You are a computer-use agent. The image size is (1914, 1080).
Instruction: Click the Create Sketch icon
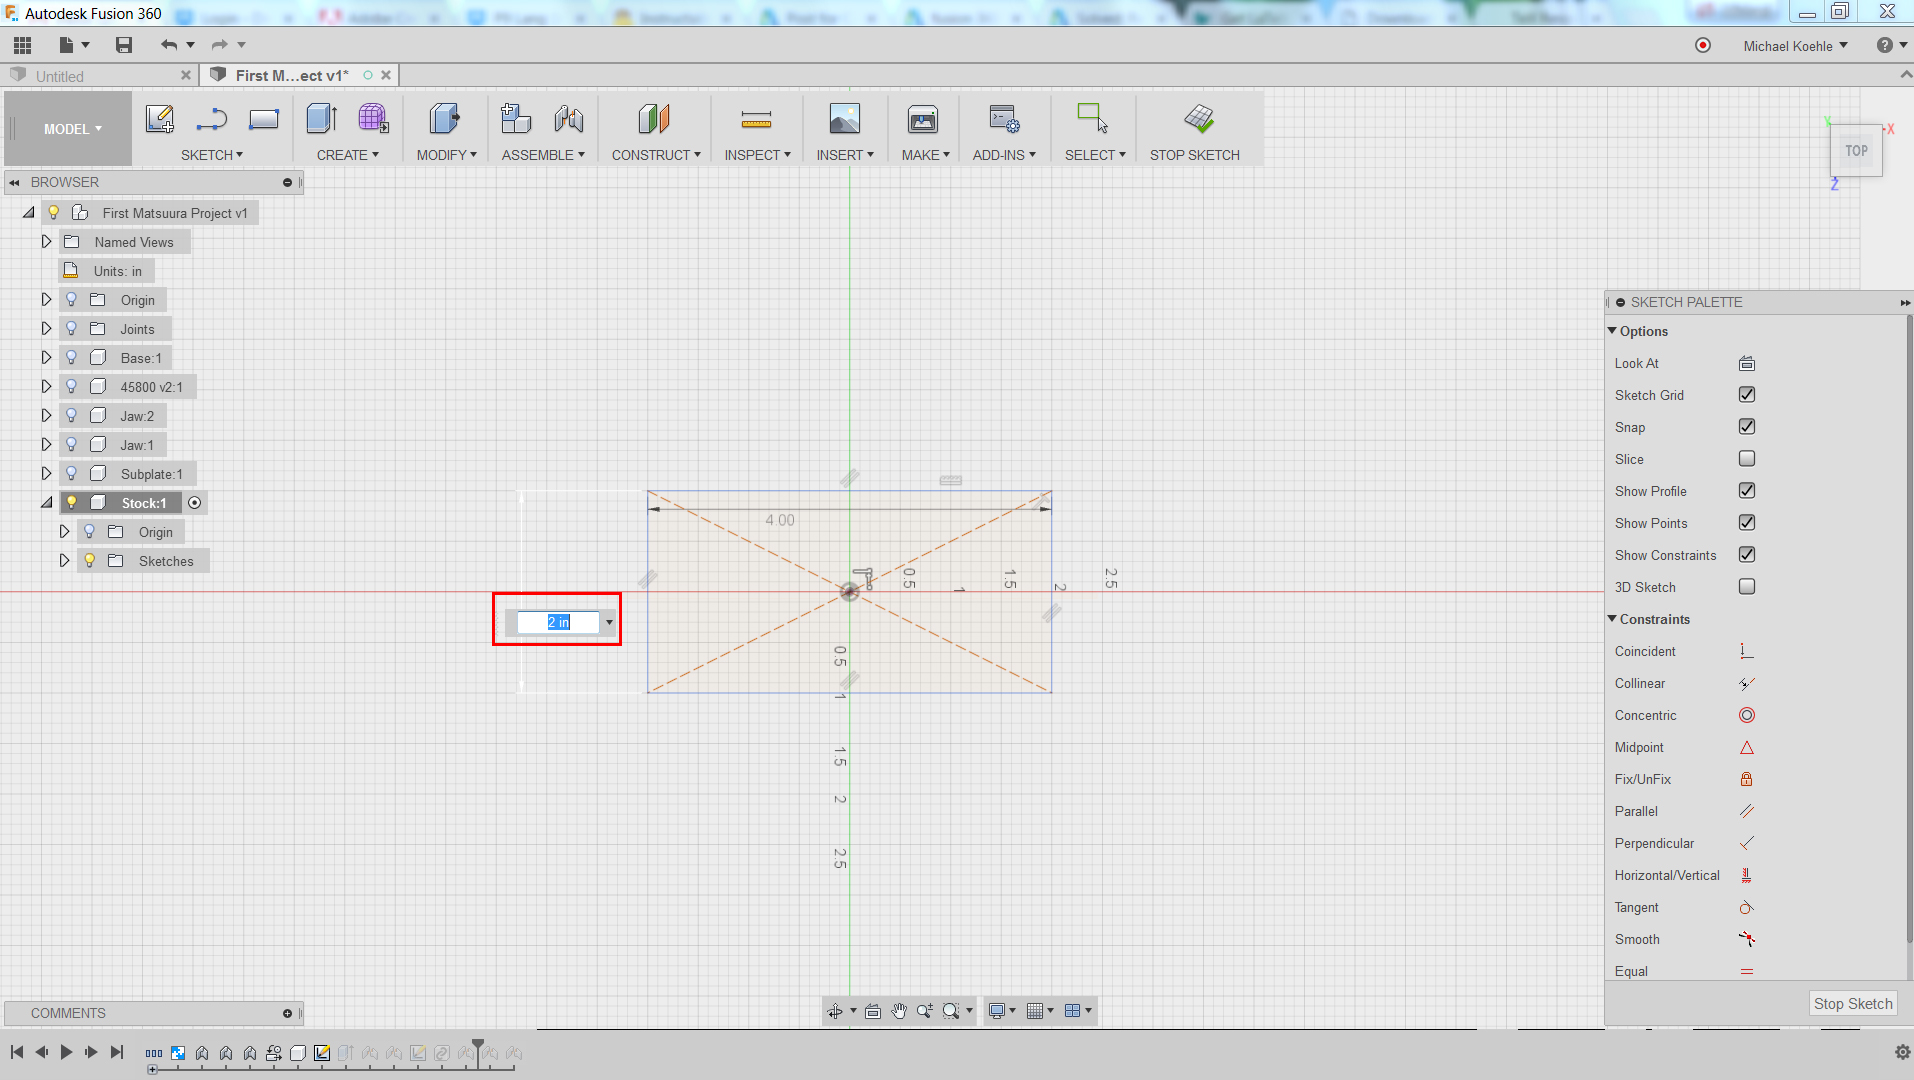[160, 119]
